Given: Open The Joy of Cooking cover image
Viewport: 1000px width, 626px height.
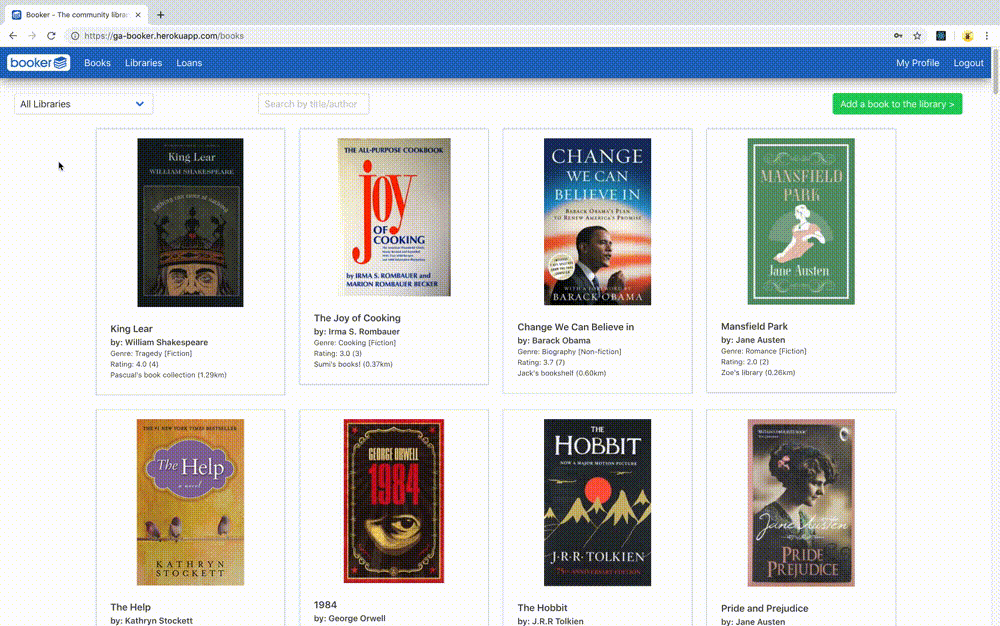Looking at the screenshot, I should [394, 217].
